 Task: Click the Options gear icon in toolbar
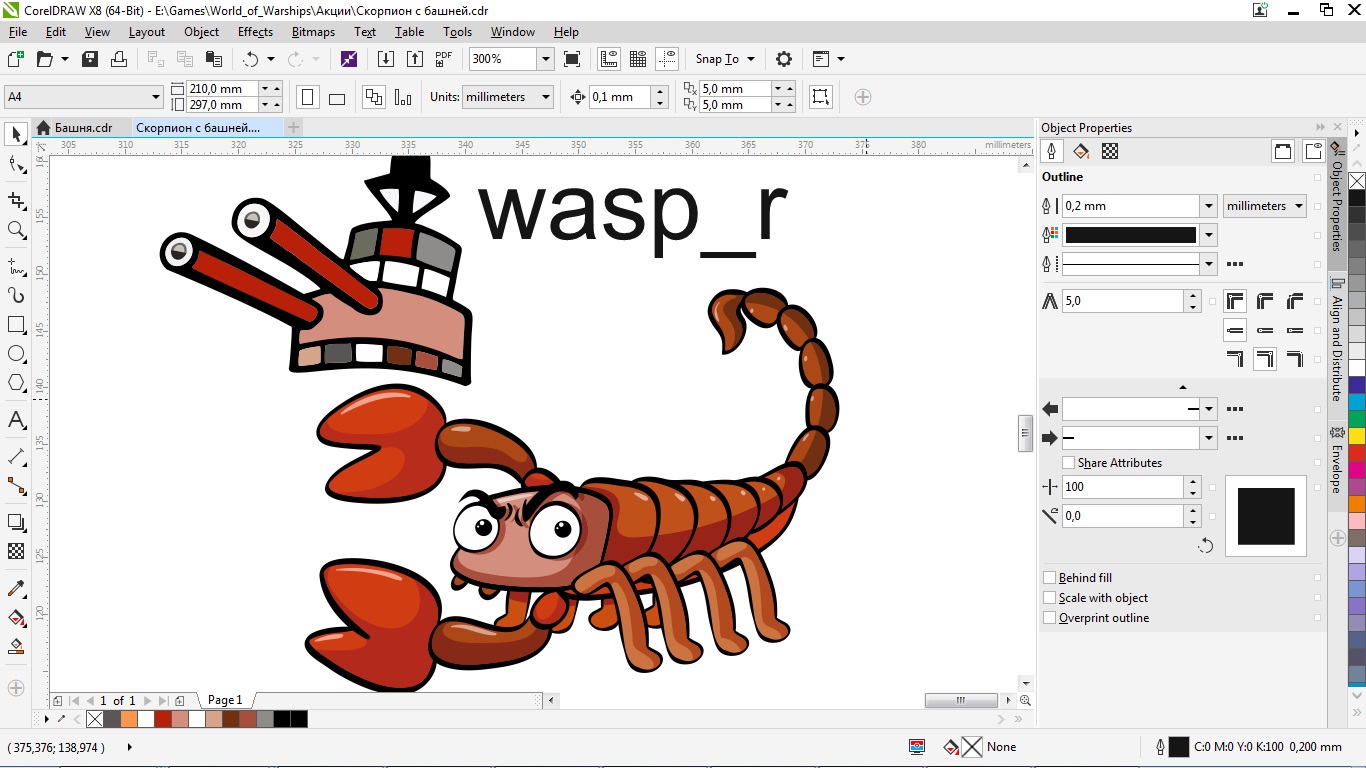[x=784, y=59]
